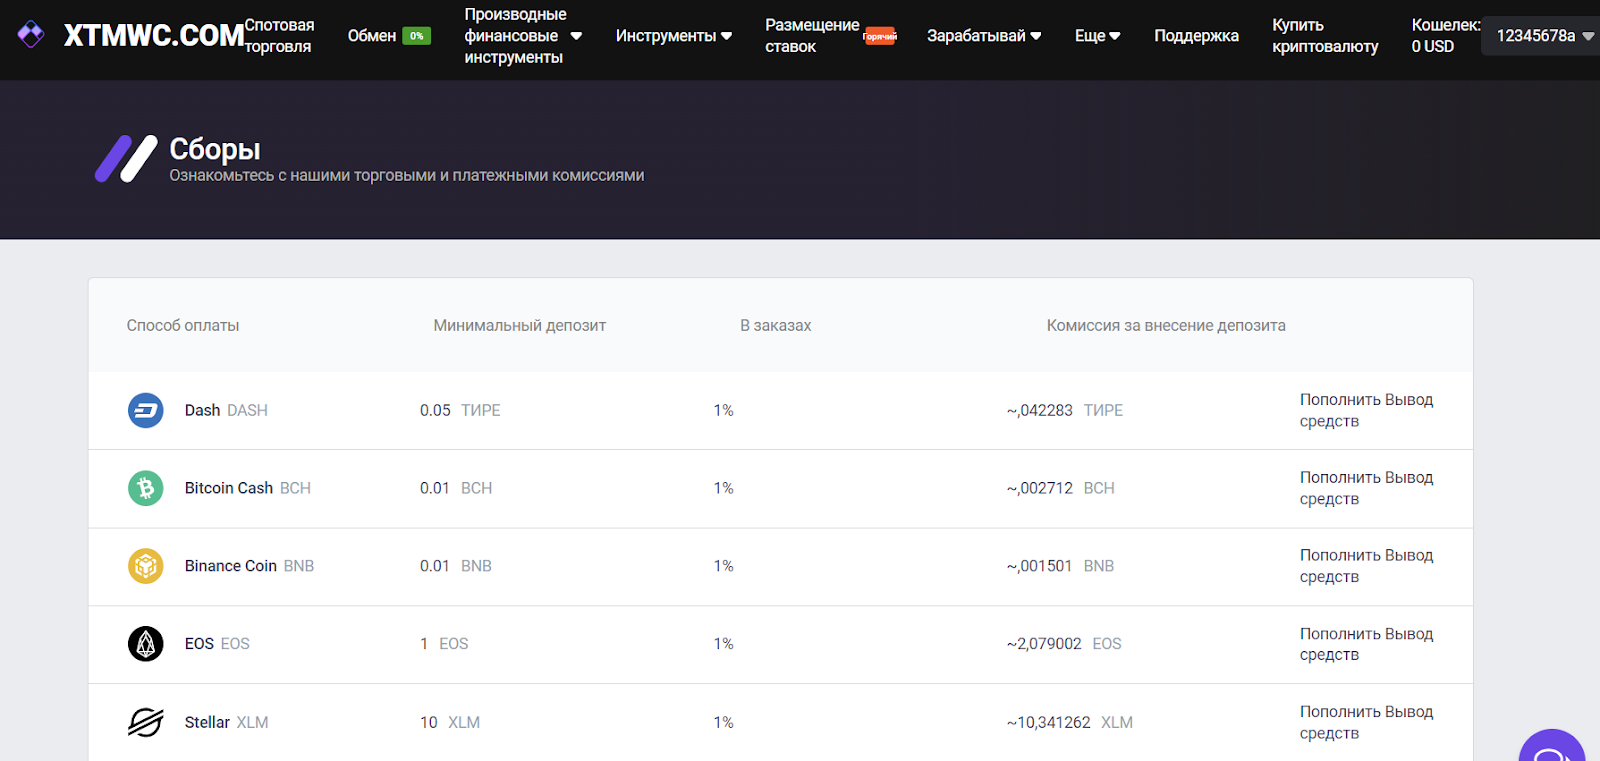Click the Binance Coin icon

[146, 566]
